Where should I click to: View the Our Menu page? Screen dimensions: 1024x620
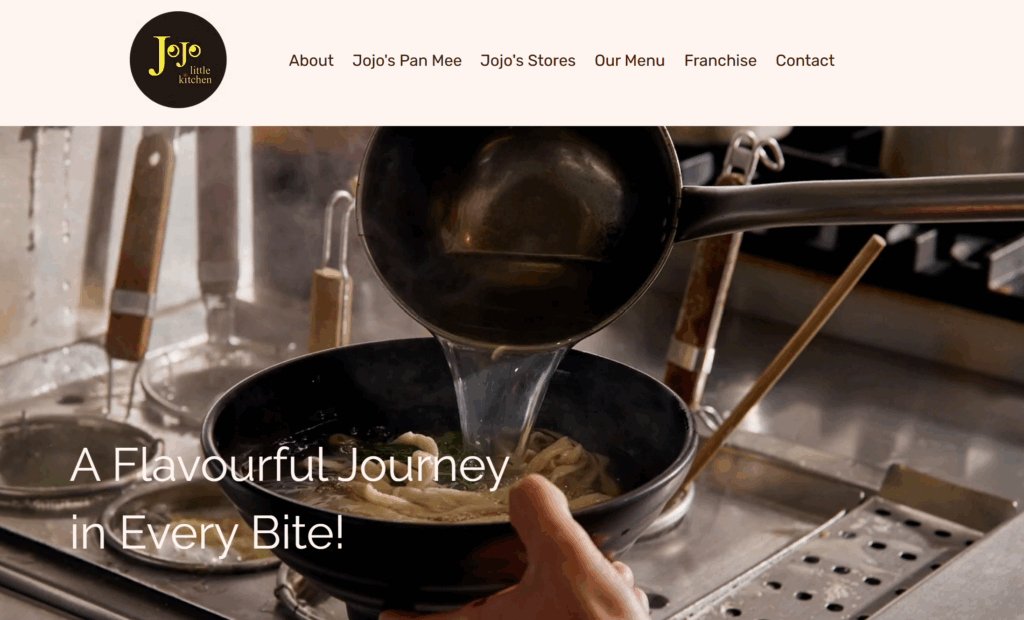tap(630, 61)
